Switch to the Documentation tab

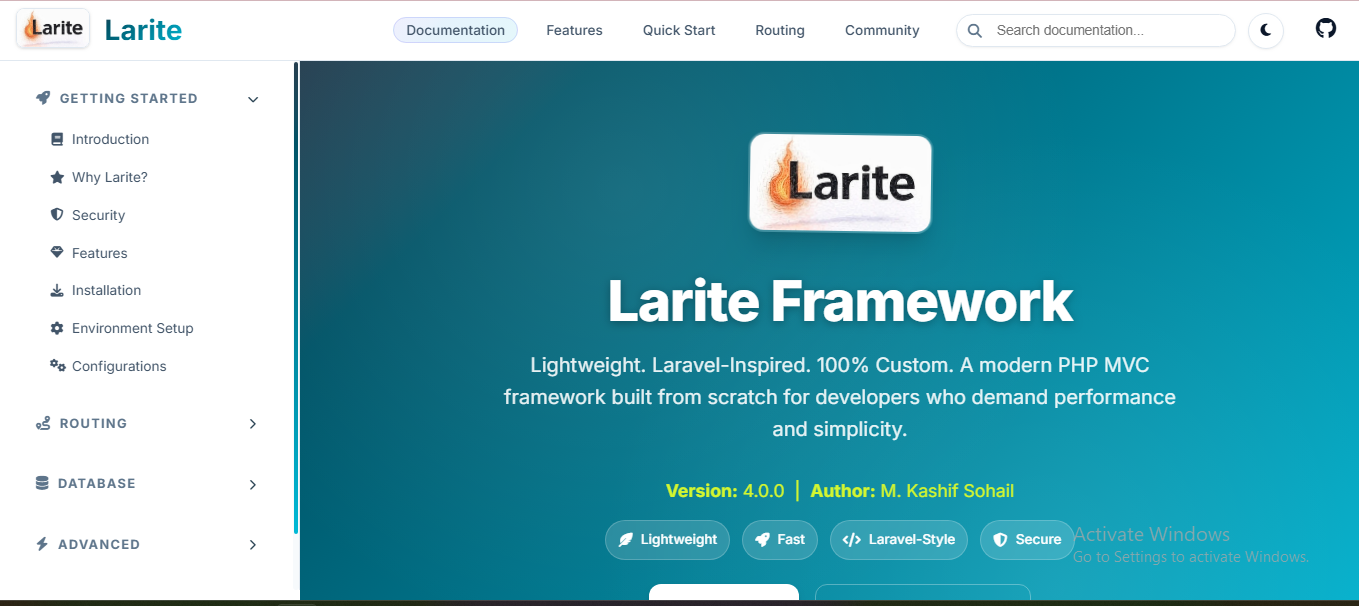[x=455, y=30]
